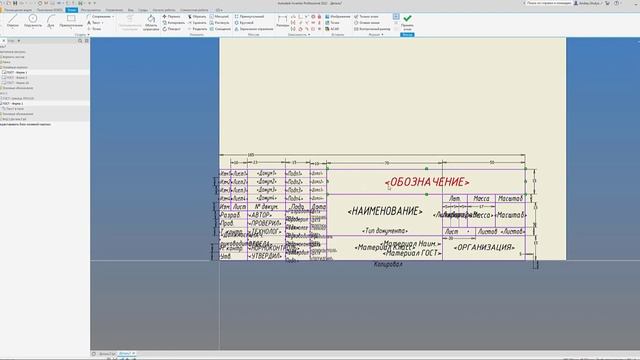This screenshot has height=360, width=640.
Task: Select the Перенос move command
Action: coord(171,17)
